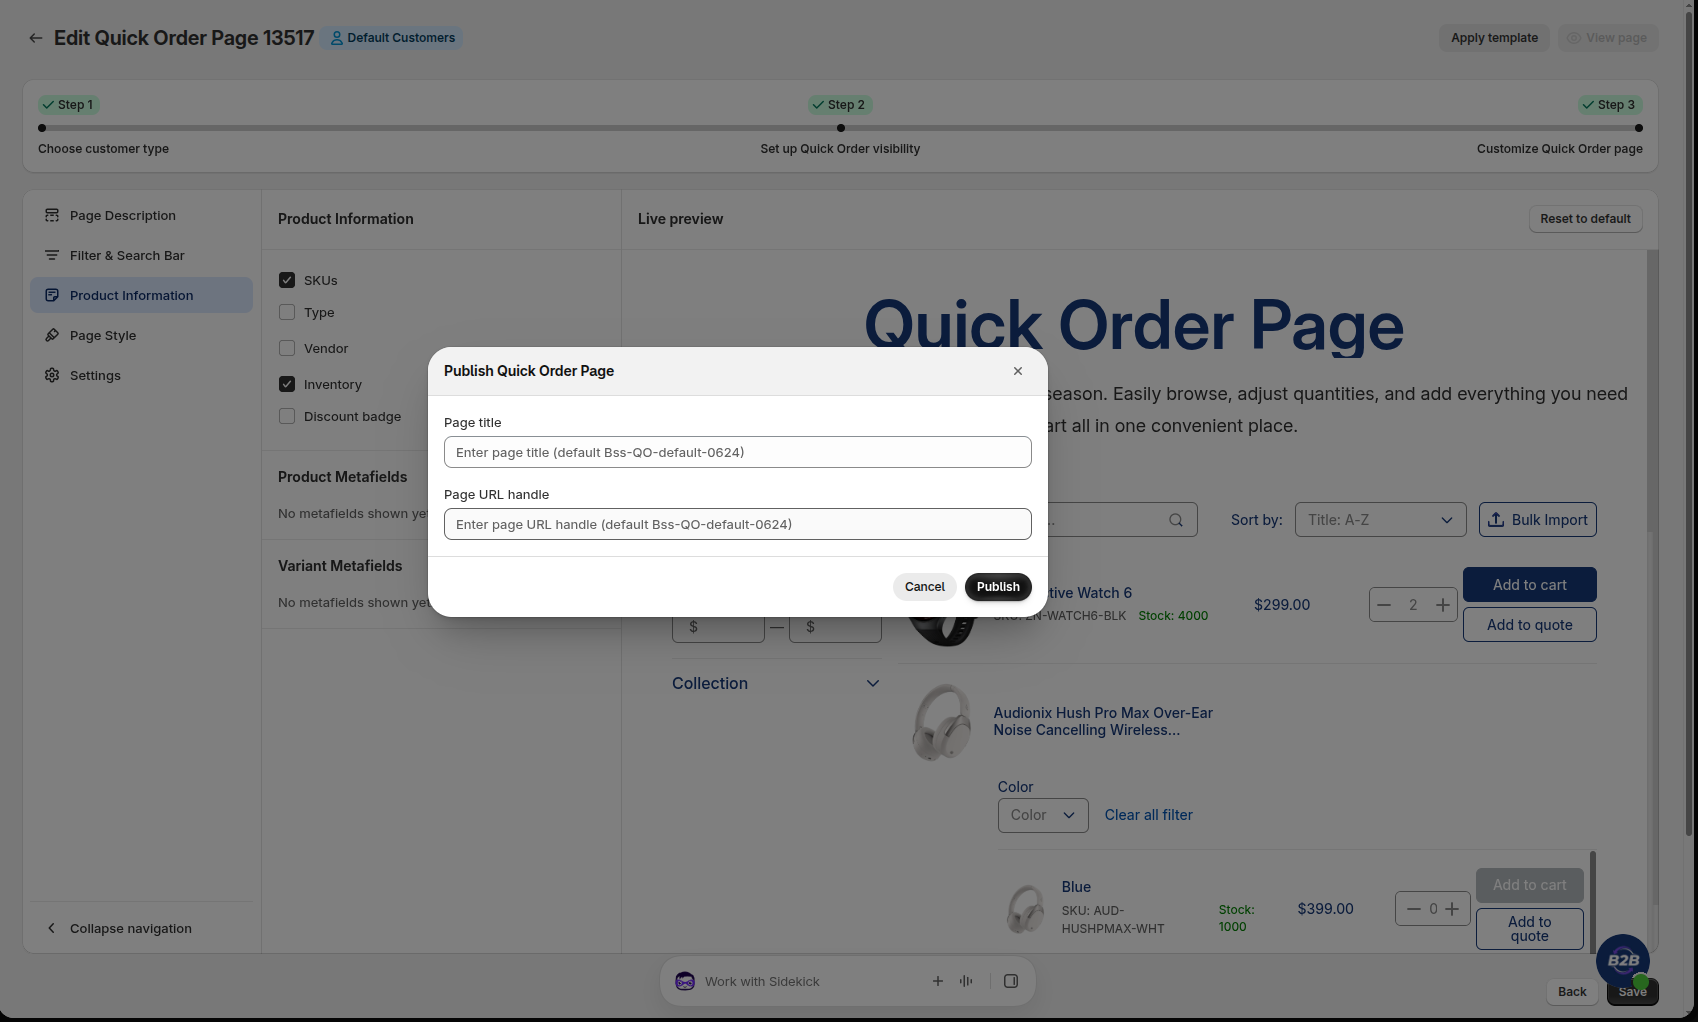Open Settings in sidebar

point(141,375)
